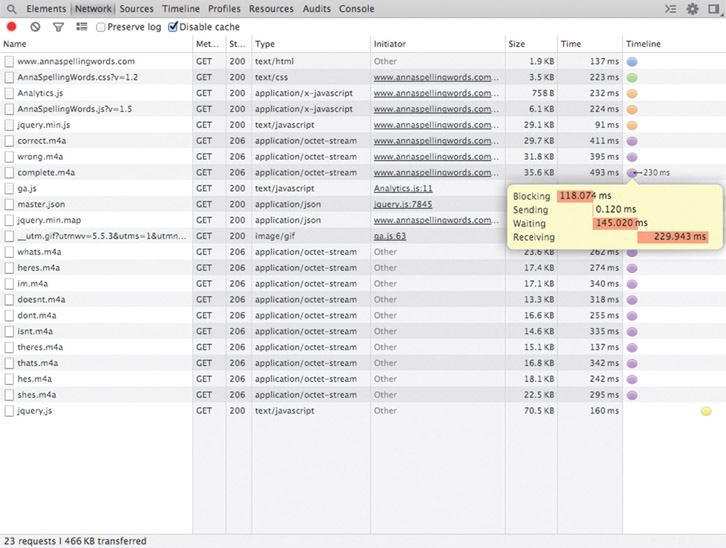Clear the network log with the clear icon
This screenshot has width=726, height=548.
pos(35,27)
